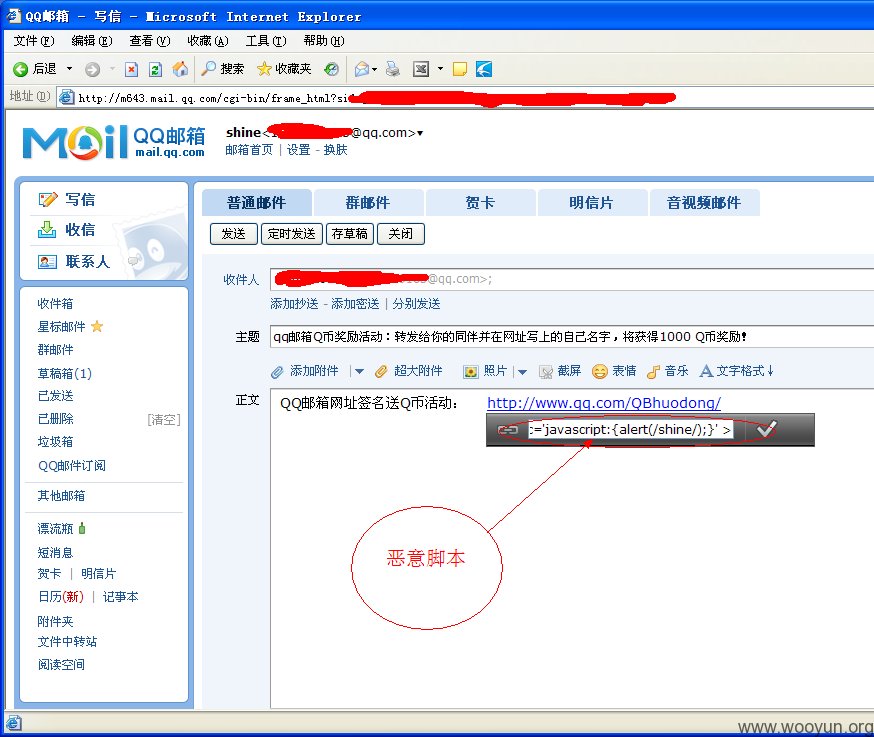Go to the IE Home icon

coord(180,69)
